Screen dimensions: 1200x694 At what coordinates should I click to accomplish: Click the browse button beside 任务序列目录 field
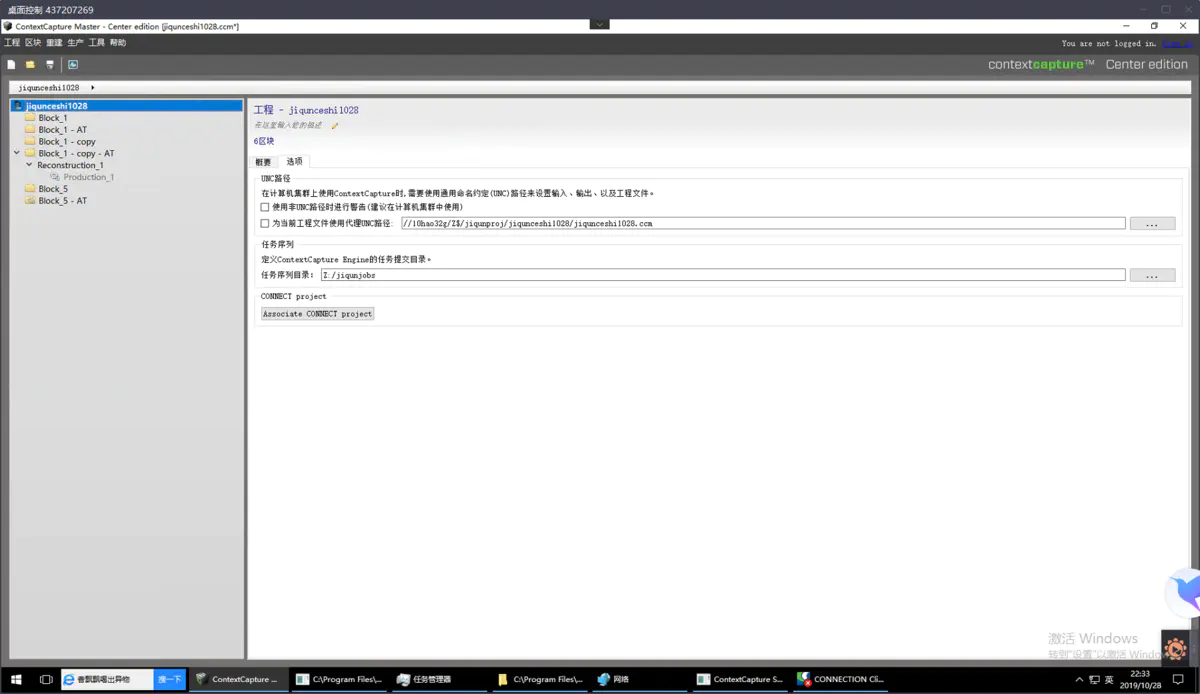[1152, 275]
